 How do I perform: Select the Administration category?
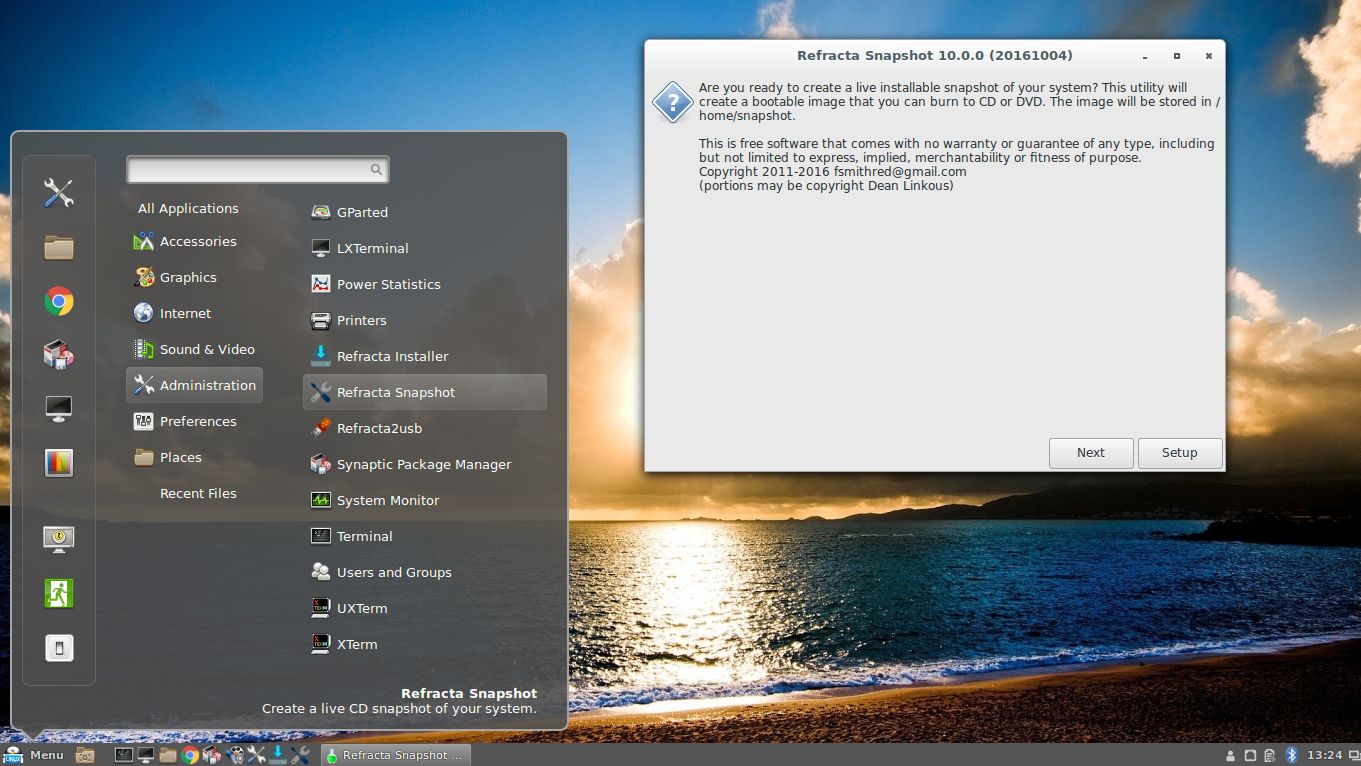pos(194,385)
